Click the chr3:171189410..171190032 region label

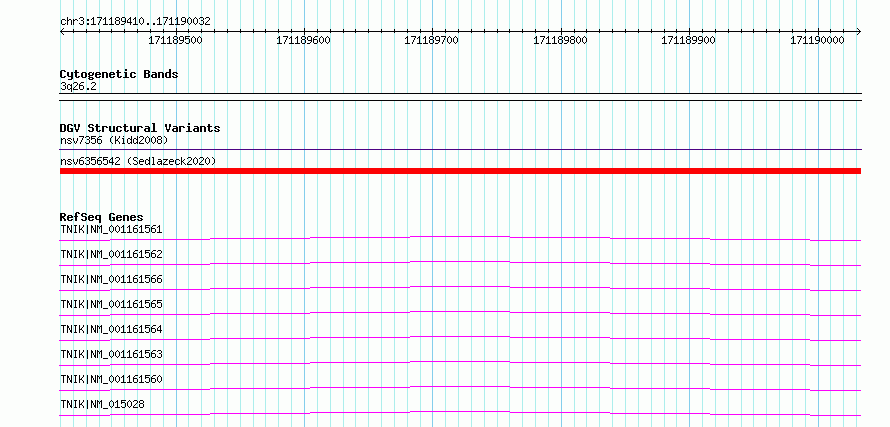(135, 21)
